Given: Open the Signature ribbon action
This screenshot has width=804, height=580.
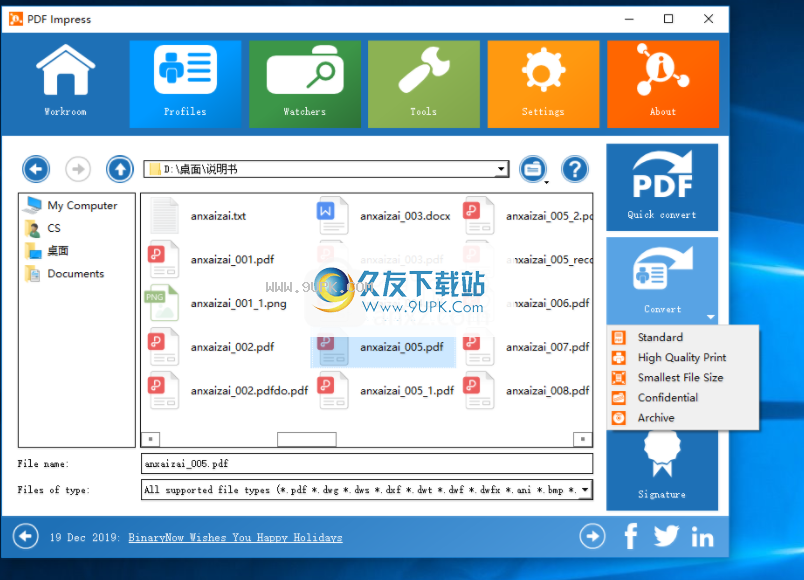Looking at the screenshot, I should (x=662, y=469).
